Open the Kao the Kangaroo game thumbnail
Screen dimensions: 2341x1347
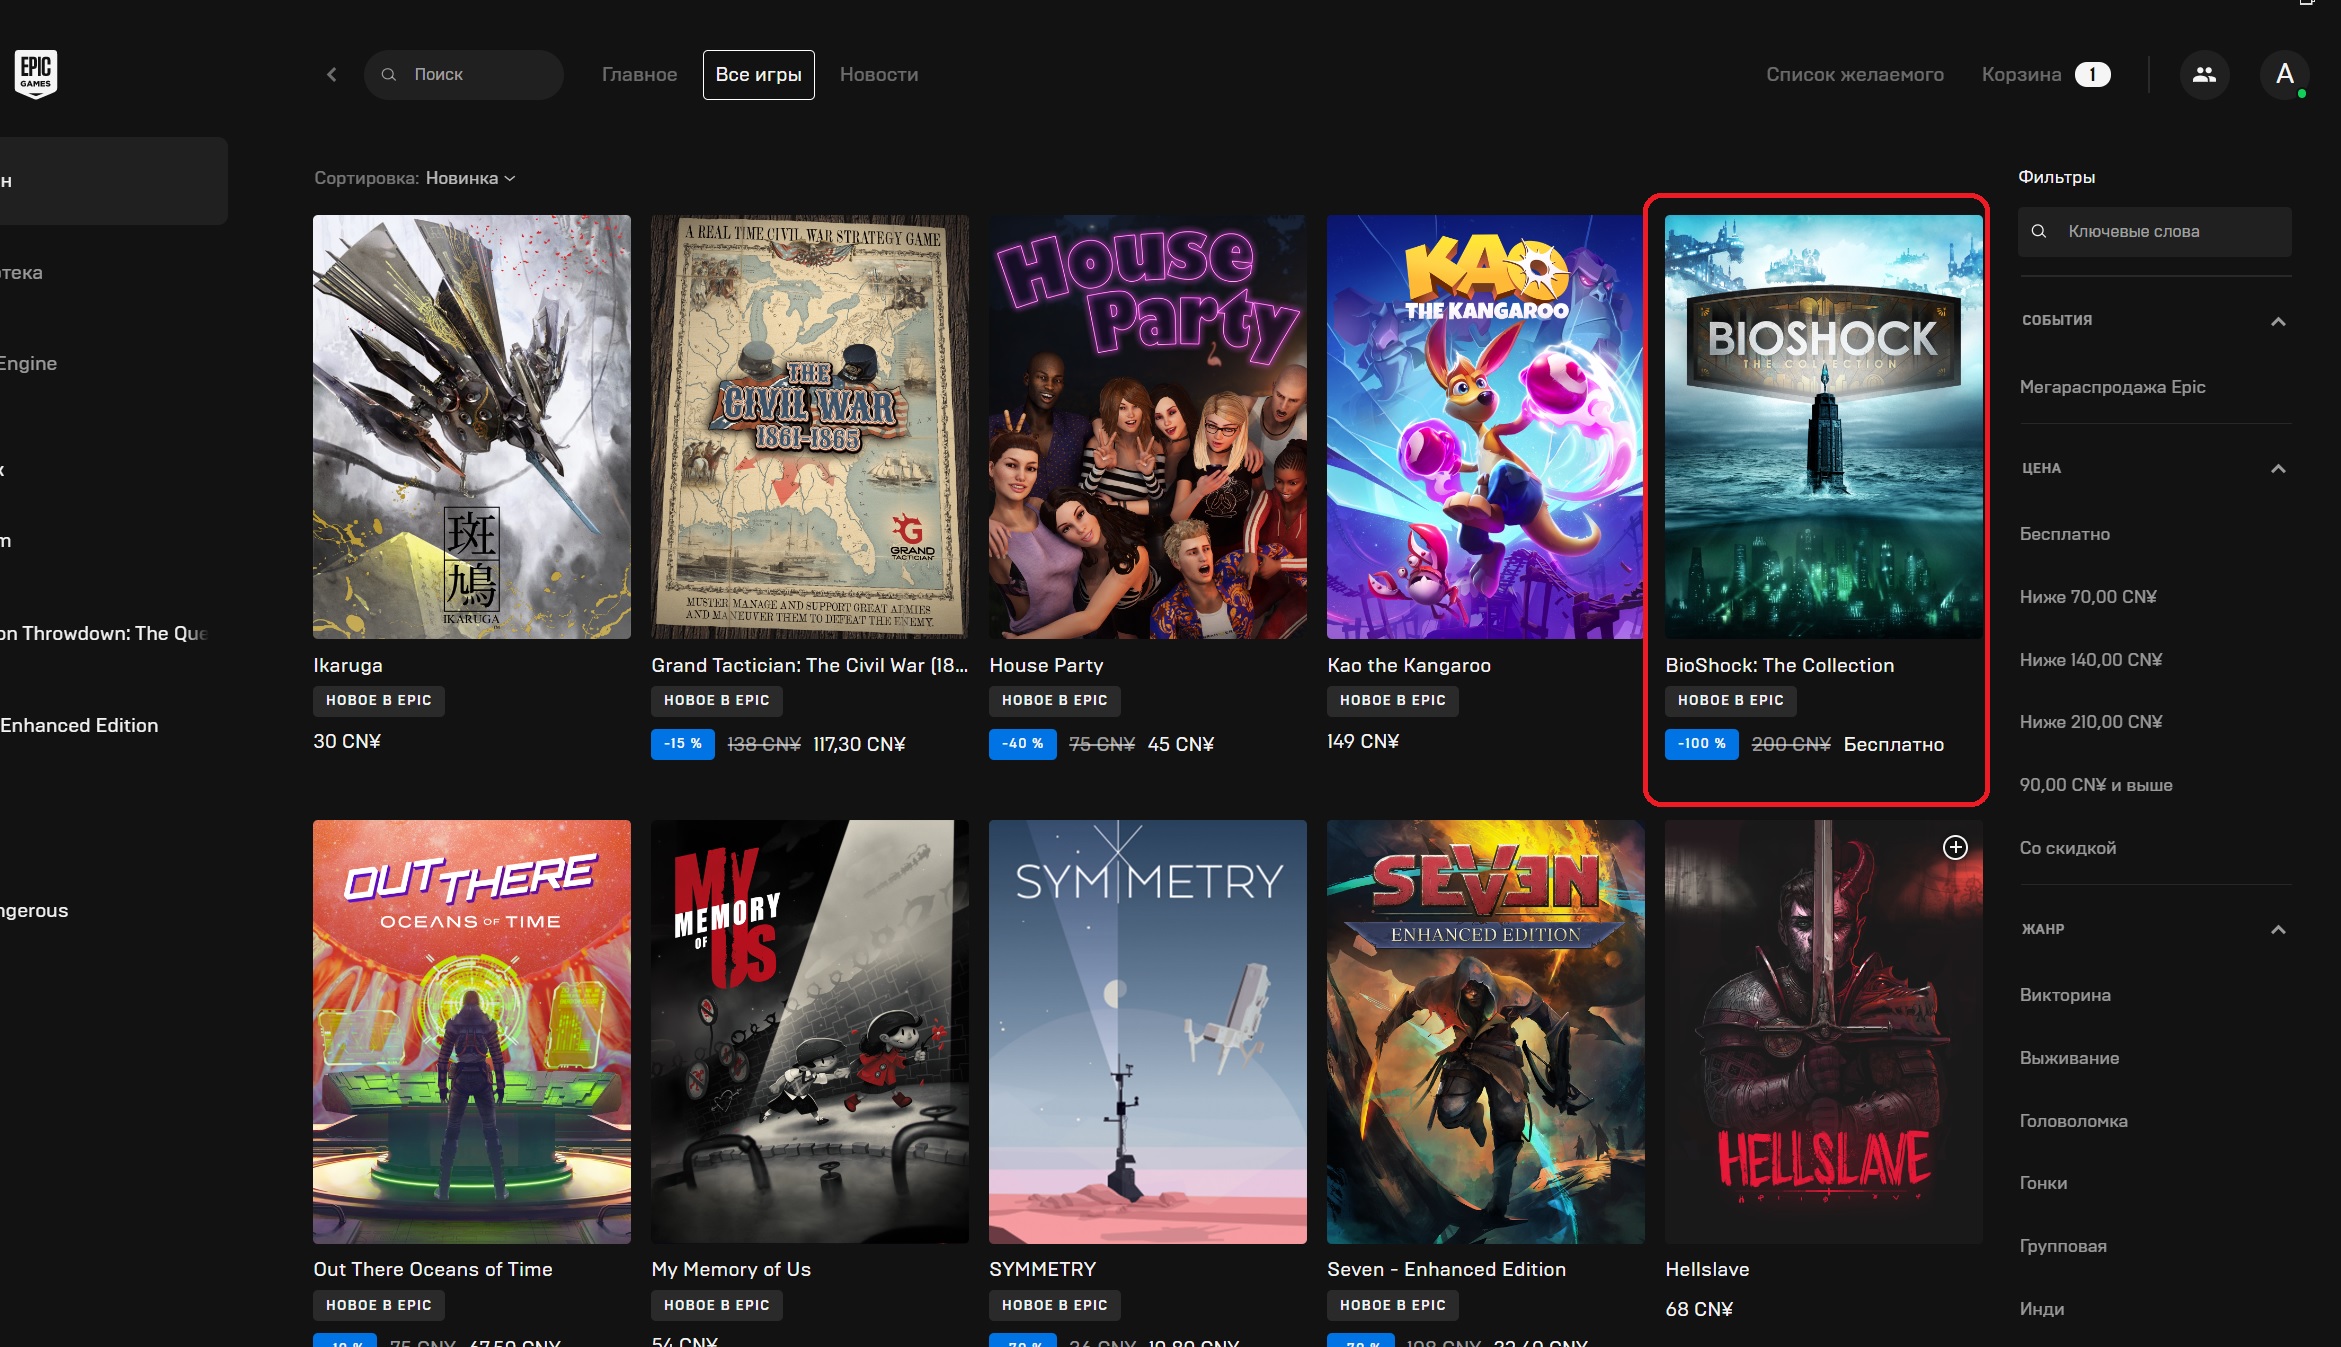pyautogui.click(x=1484, y=427)
